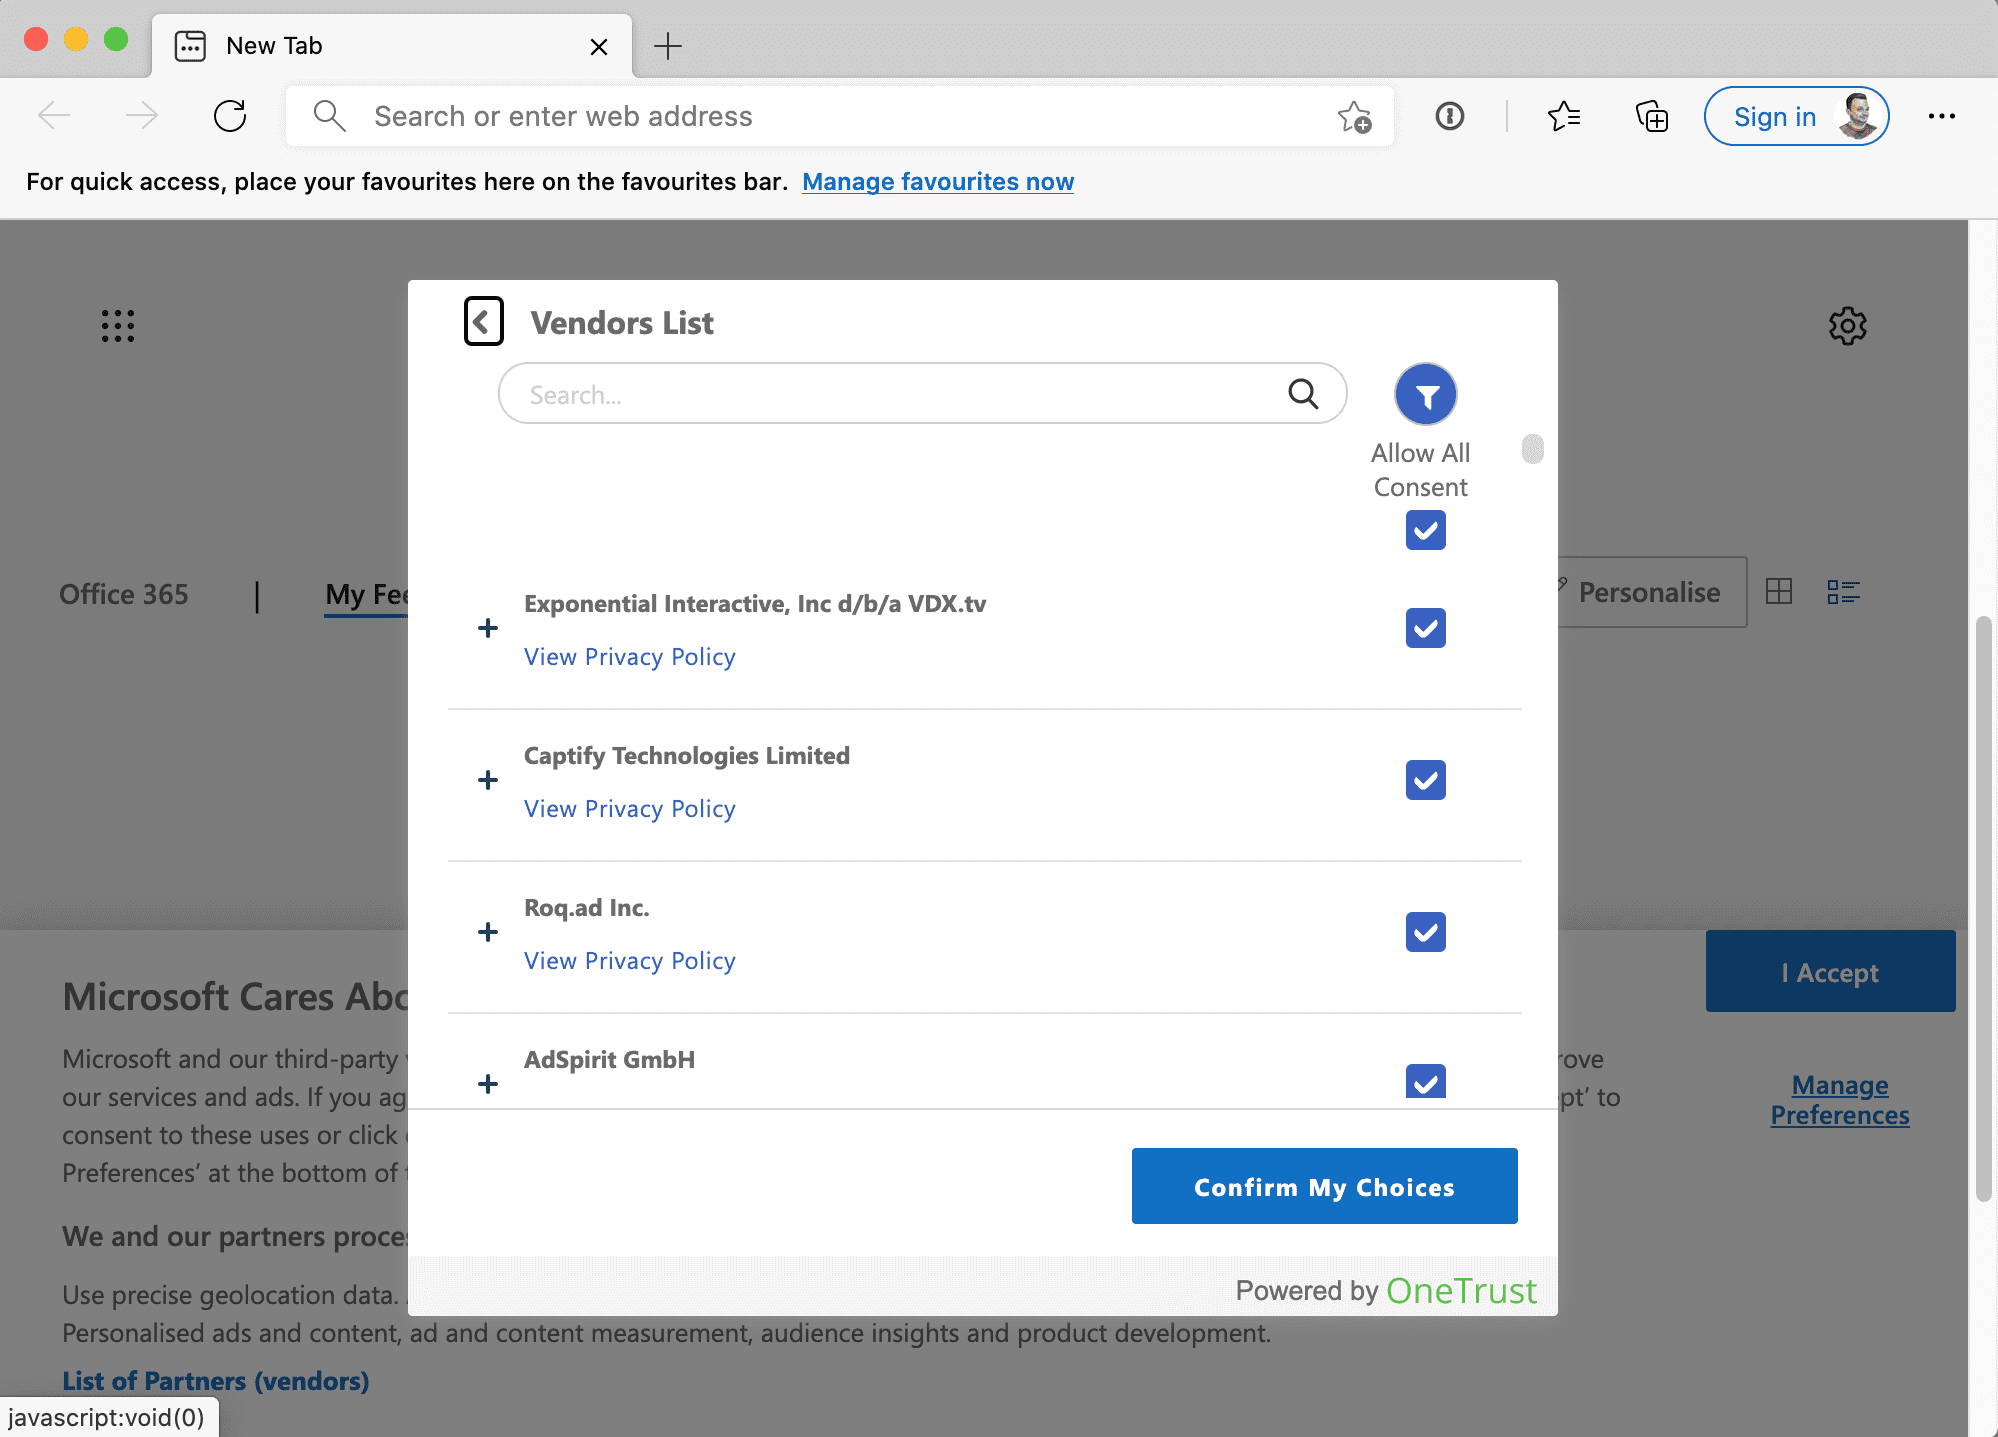Expand AdSpirit GmbH vendor details
This screenshot has width=1998, height=1437.
(x=488, y=1084)
